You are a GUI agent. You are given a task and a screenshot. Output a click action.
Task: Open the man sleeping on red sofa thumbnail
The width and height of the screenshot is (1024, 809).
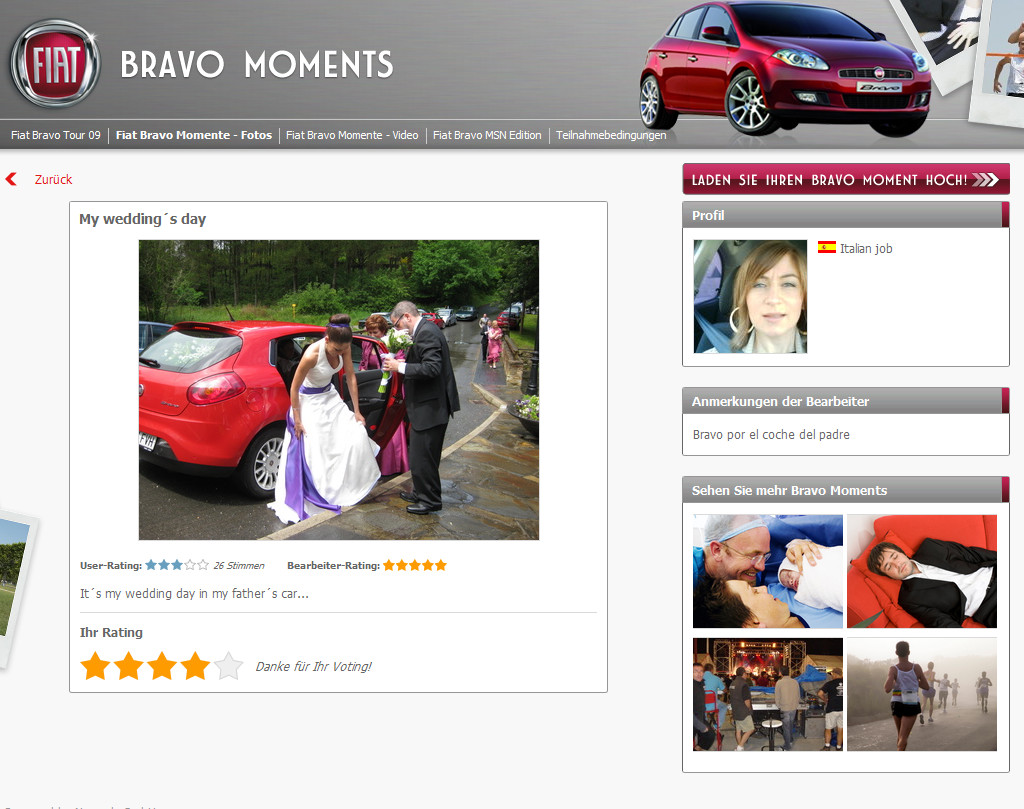[922, 571]
